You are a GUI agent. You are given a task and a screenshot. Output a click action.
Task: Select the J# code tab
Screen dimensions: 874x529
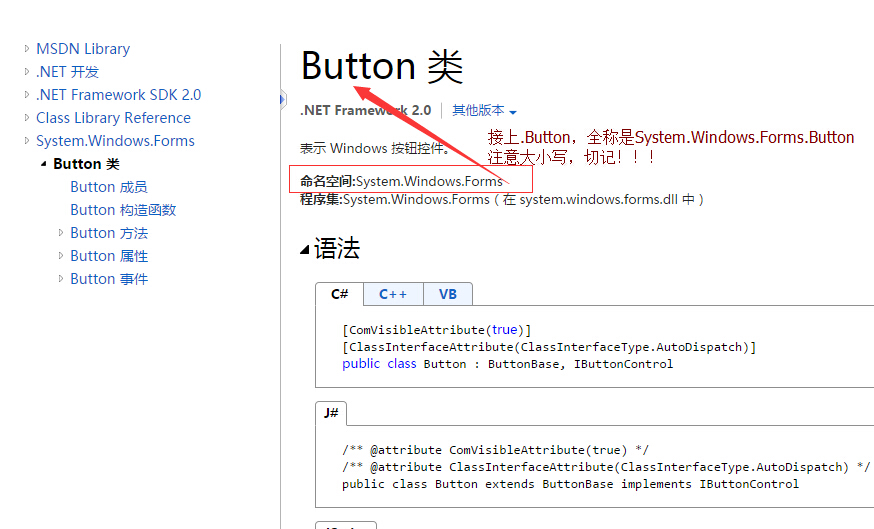pyautogui.click(x=331, y=413)
